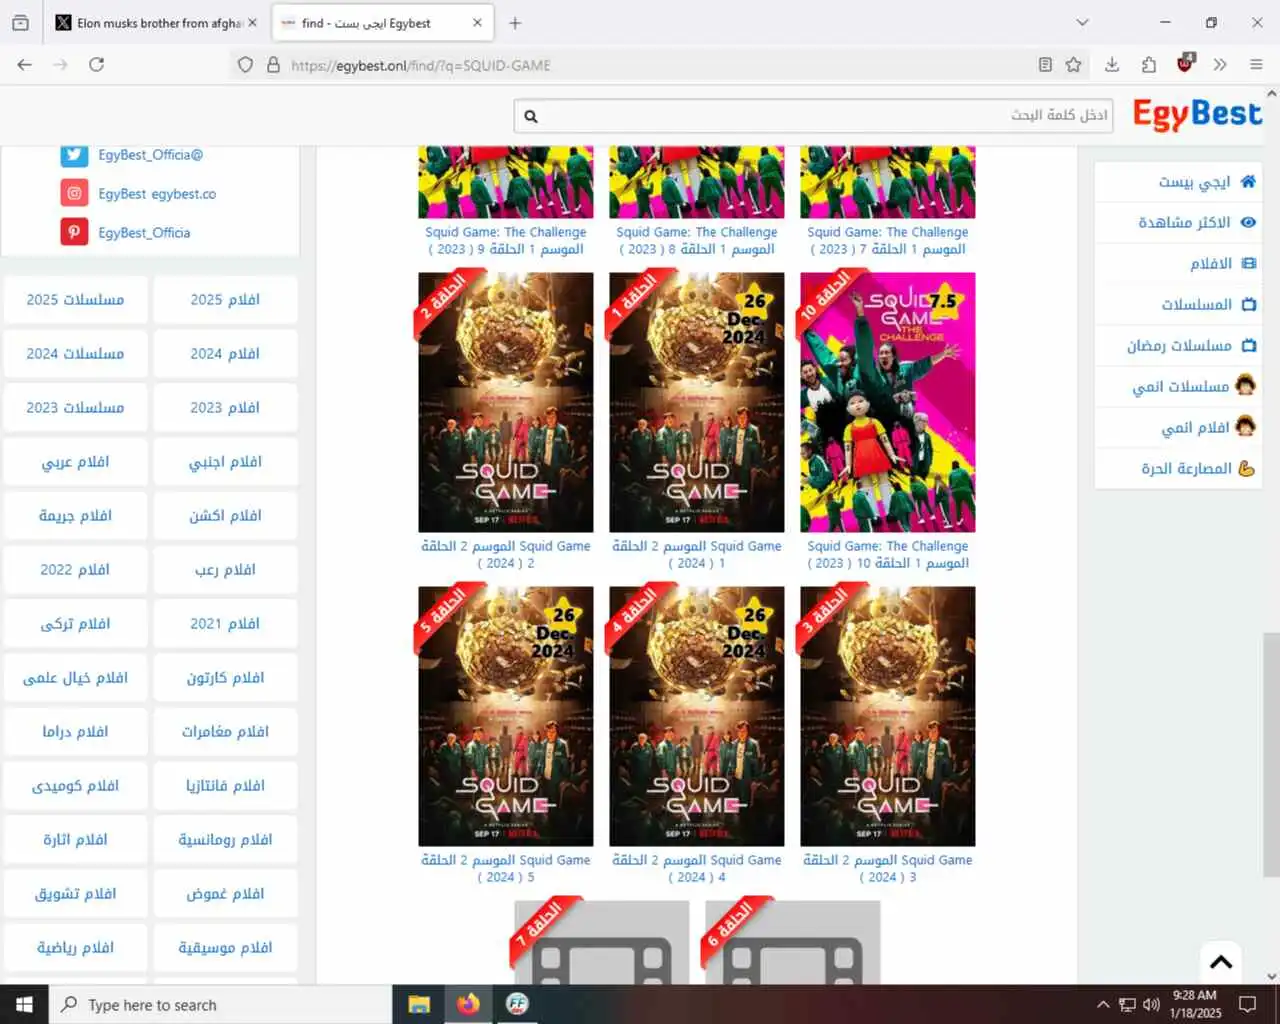
Task: Click the home icon beside ايجي بيست
Action: (x=1247, y=181)
